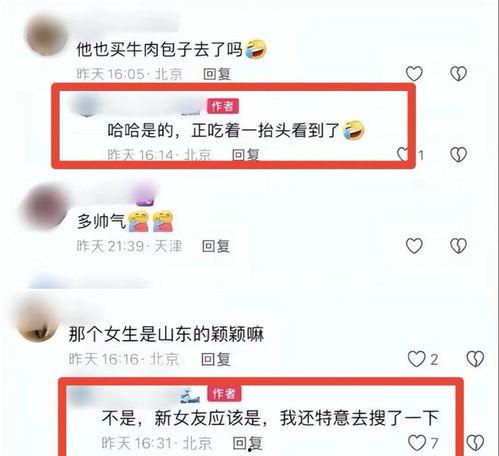Tap broken heart on 新女友 author reply

pyautogui.click(x=475, y=443)
